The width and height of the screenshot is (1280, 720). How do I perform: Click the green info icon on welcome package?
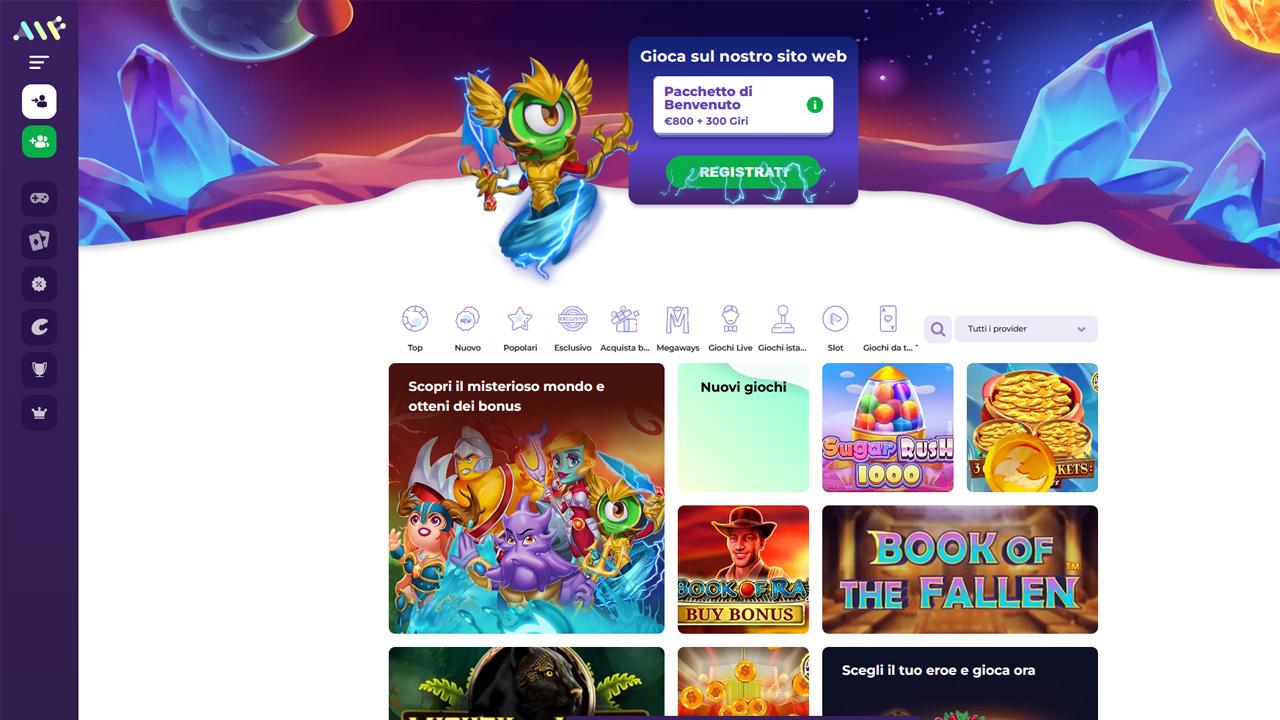815,105
